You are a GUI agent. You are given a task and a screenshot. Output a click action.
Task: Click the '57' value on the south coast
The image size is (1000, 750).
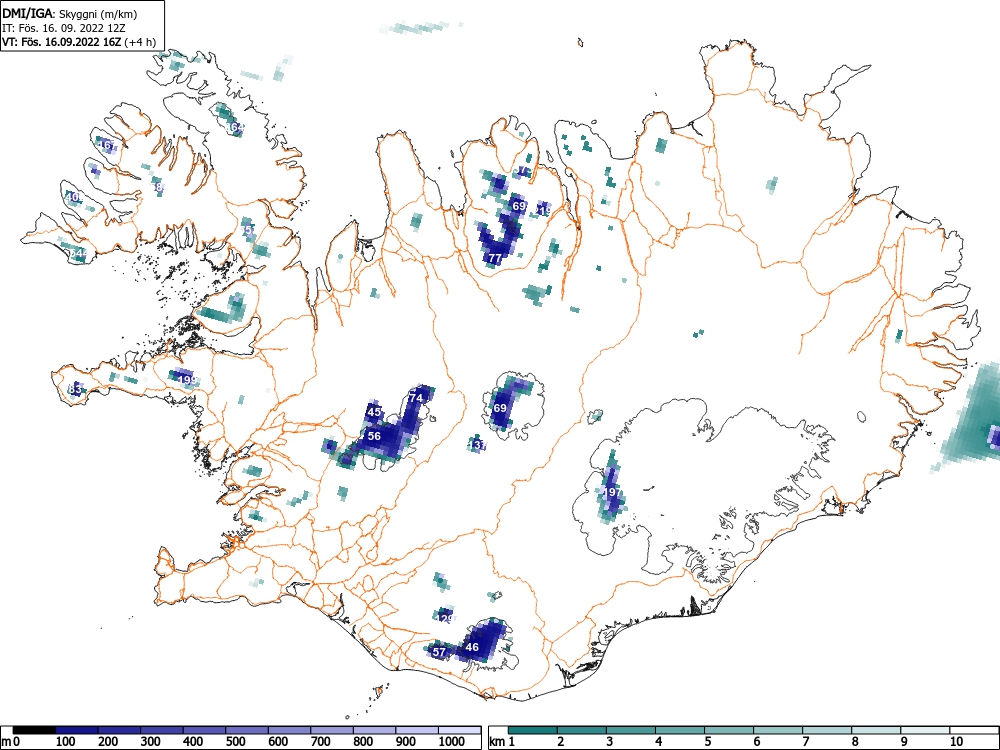pyautogui.click(x=439, y=652)
